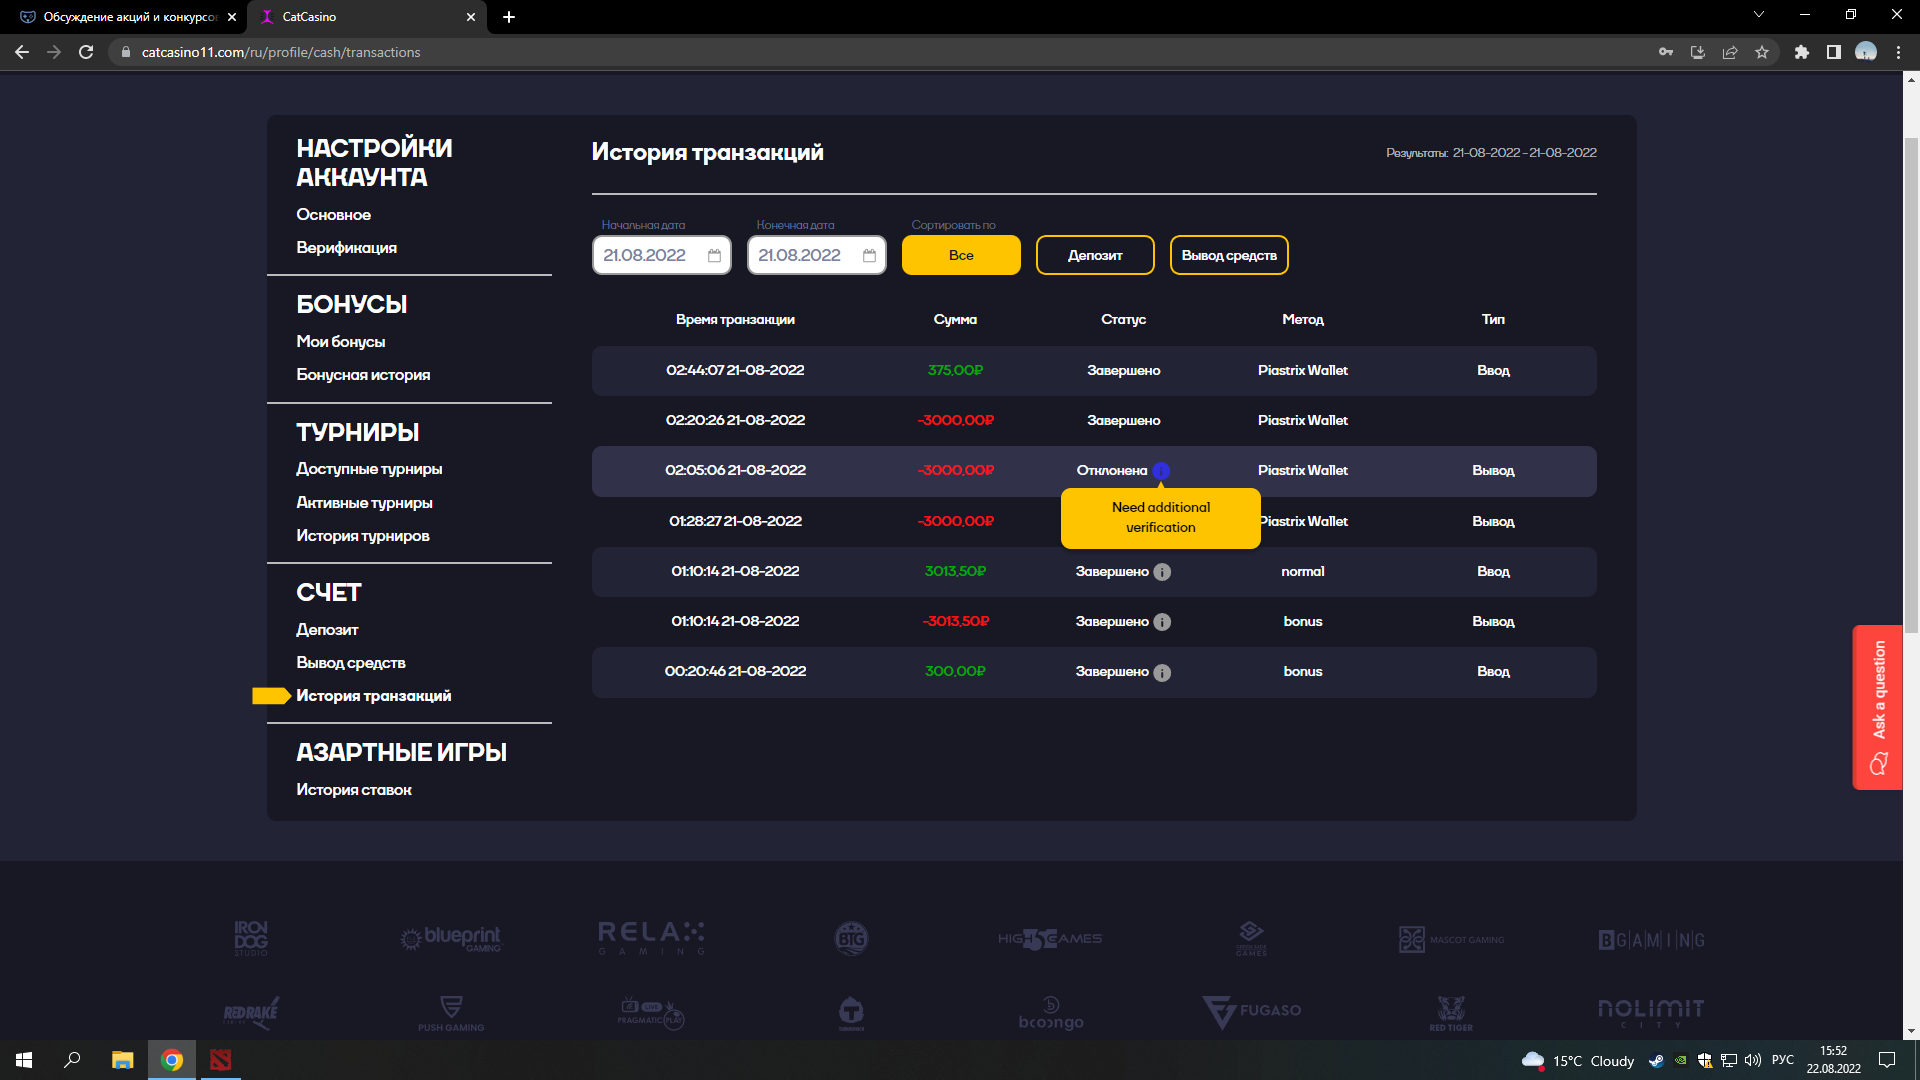Open a new browser tab

click(x=509, y=17)
